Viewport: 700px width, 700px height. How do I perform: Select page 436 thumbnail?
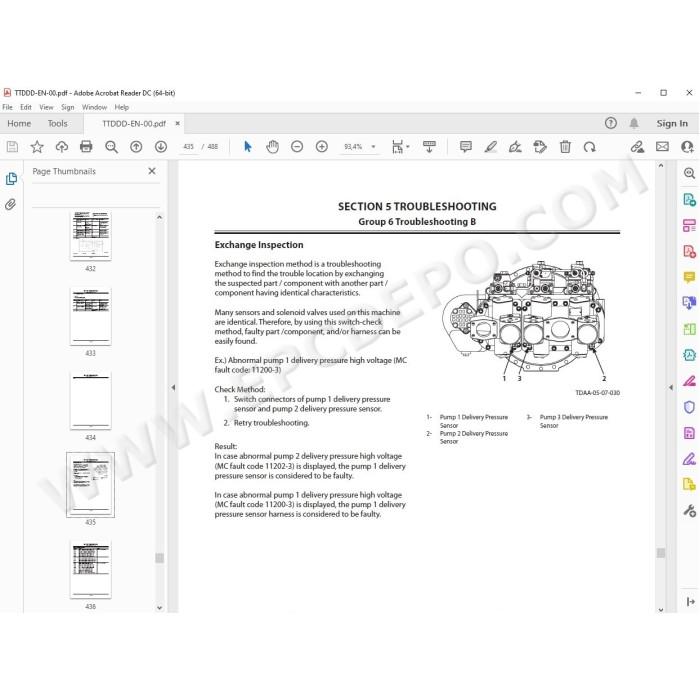tap(91, 569)
